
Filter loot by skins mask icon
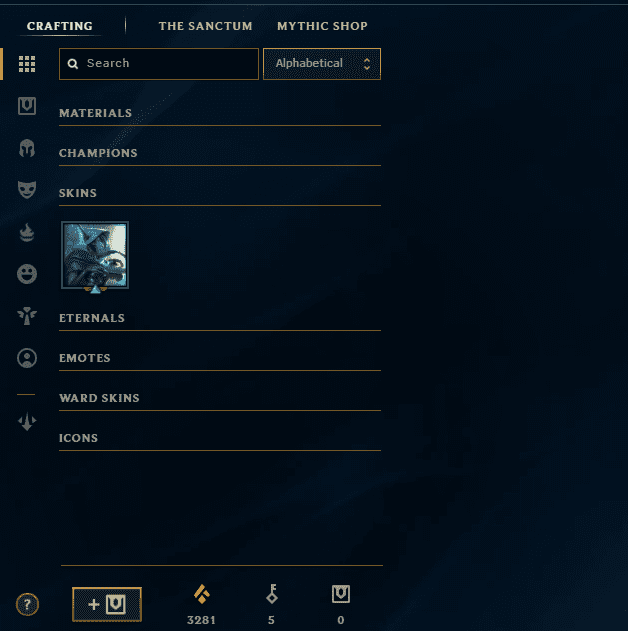click(x=27, y=190)
